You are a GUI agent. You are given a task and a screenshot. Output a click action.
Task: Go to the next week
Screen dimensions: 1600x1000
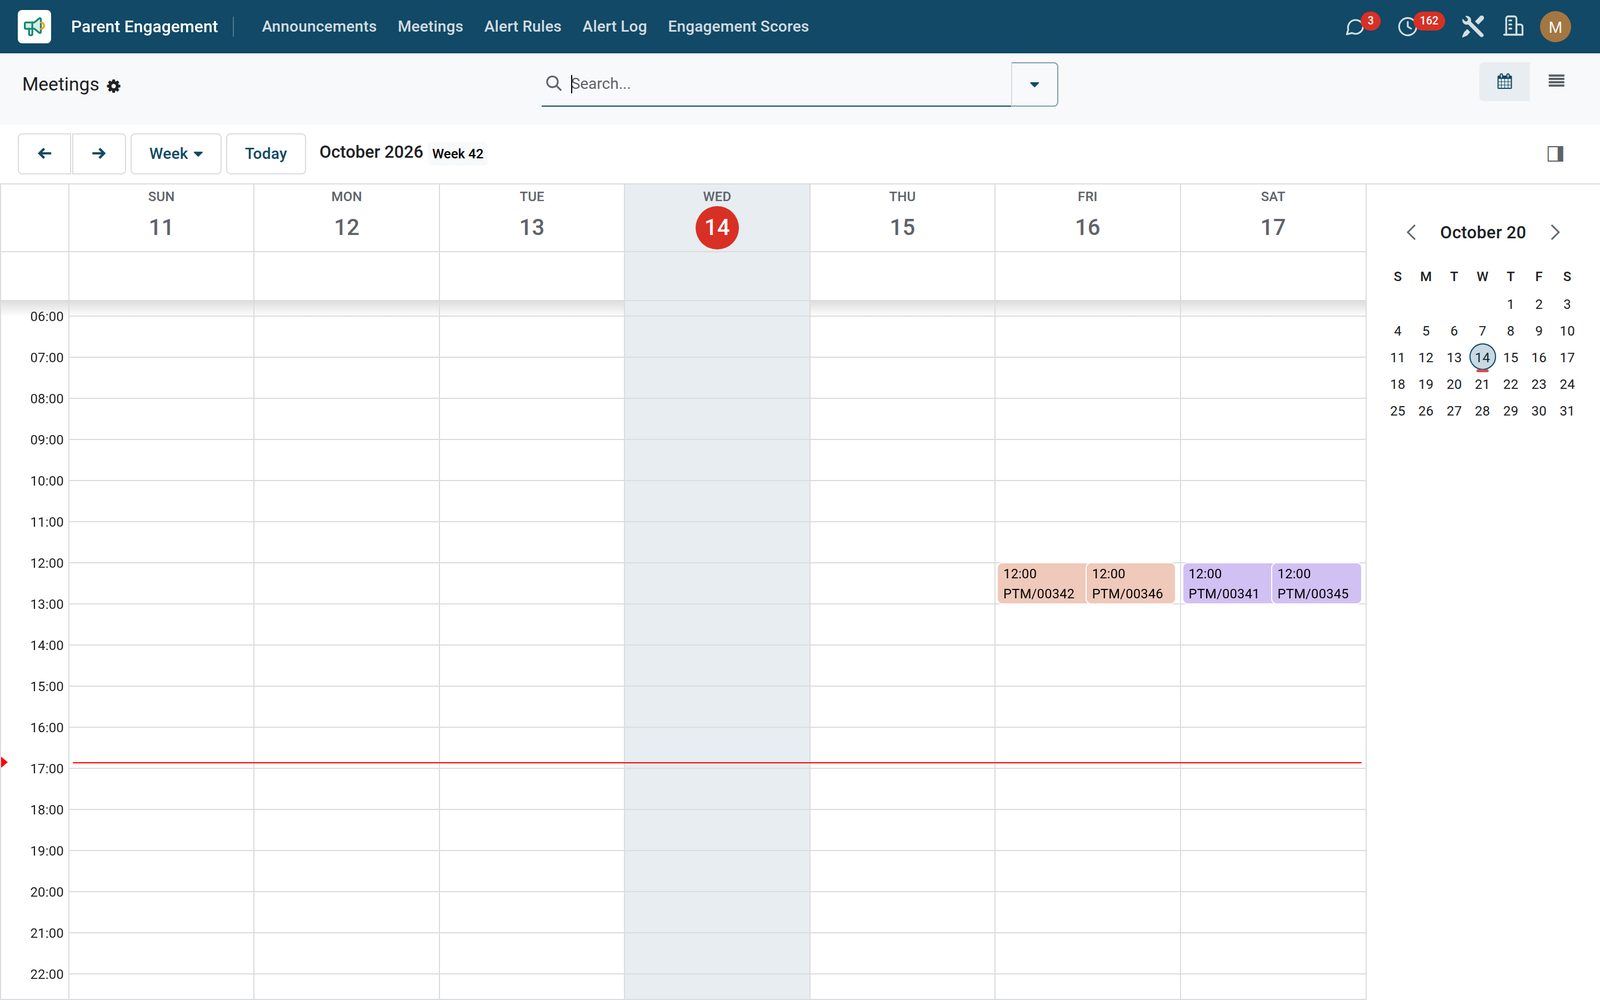(x=99, y=154)
